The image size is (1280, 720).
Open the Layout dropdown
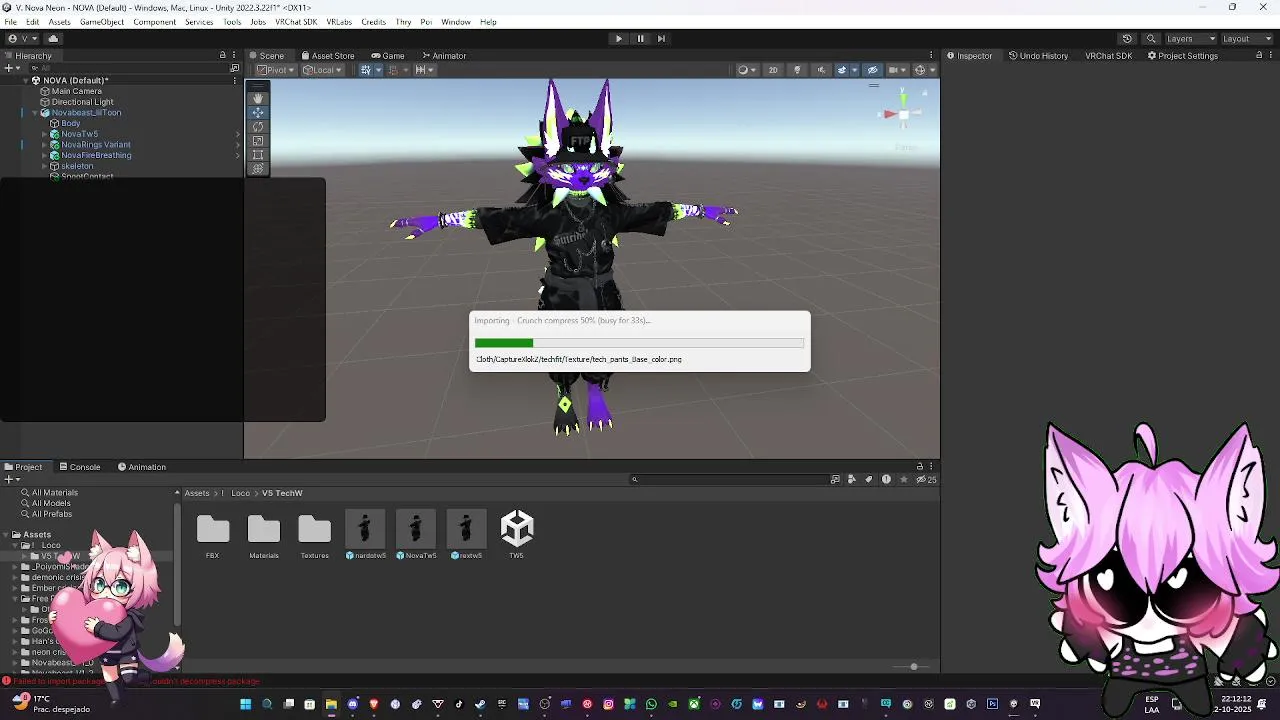1249,38
